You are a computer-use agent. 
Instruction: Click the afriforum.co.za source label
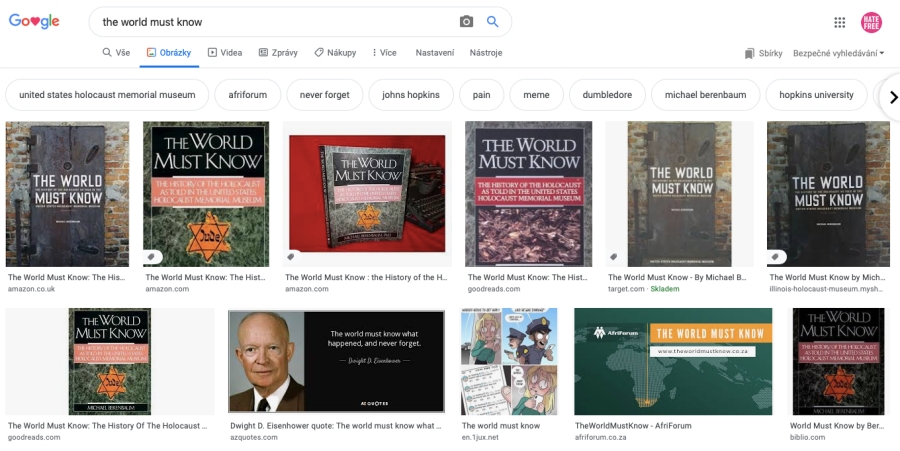click(x=600, y=437)
